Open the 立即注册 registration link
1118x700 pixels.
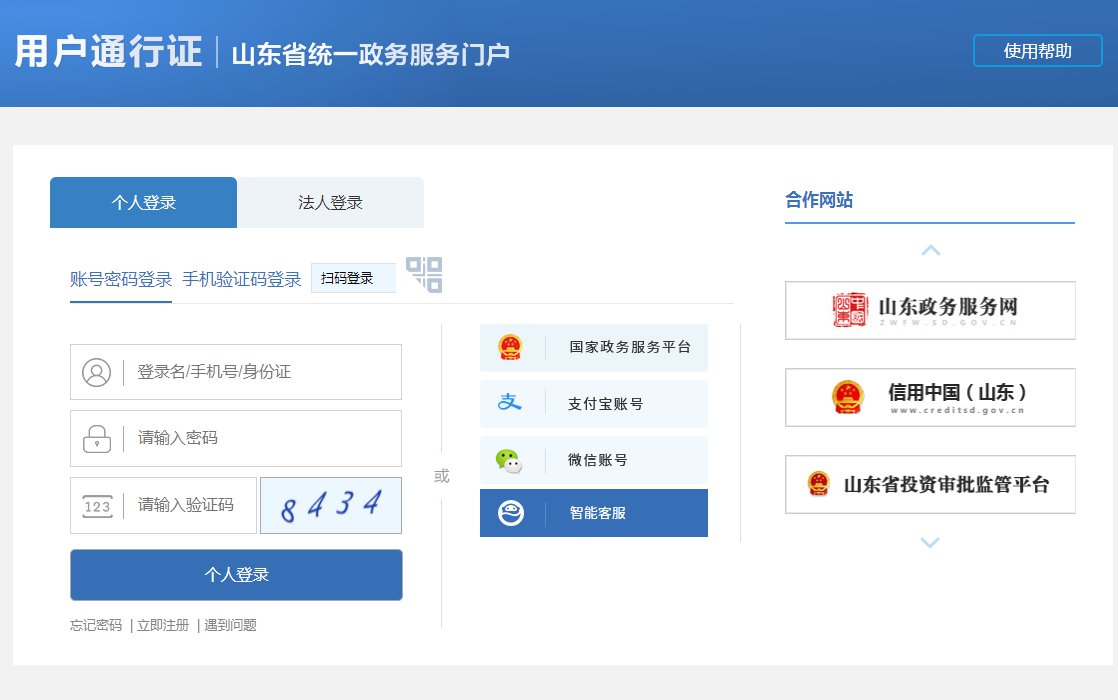(x=163, y=625)
